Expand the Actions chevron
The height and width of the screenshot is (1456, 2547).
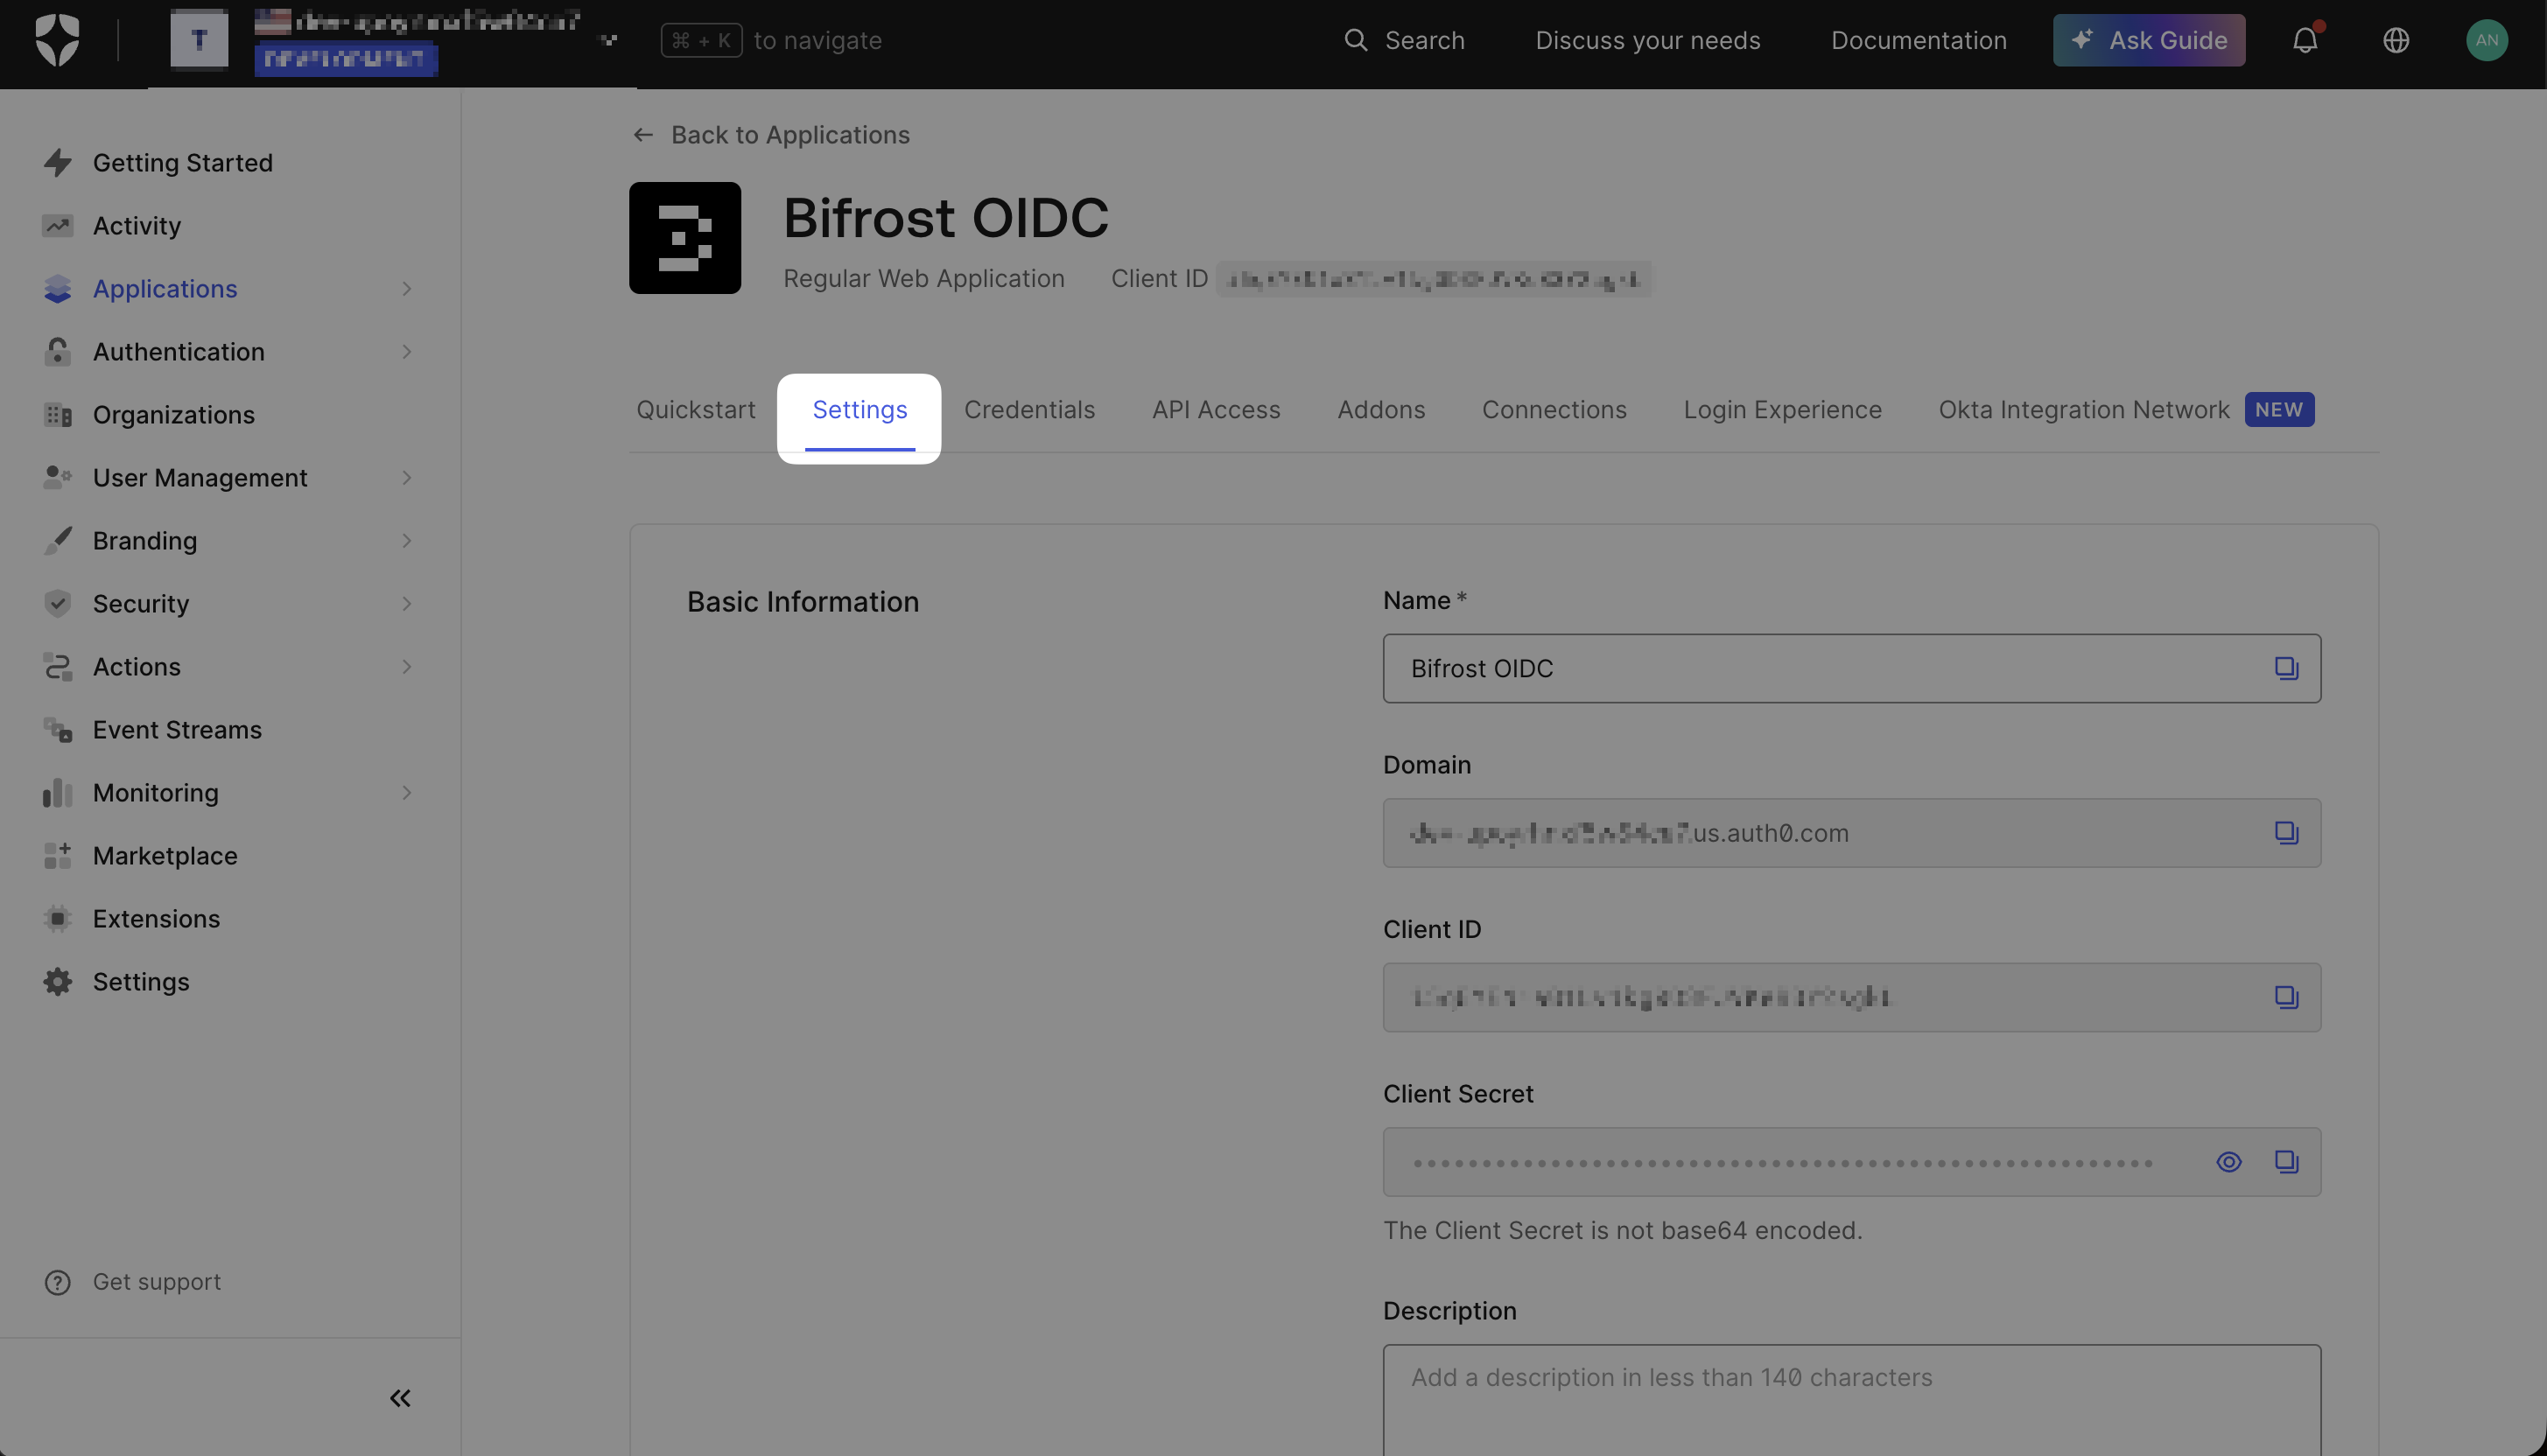(x=406, y=667)
